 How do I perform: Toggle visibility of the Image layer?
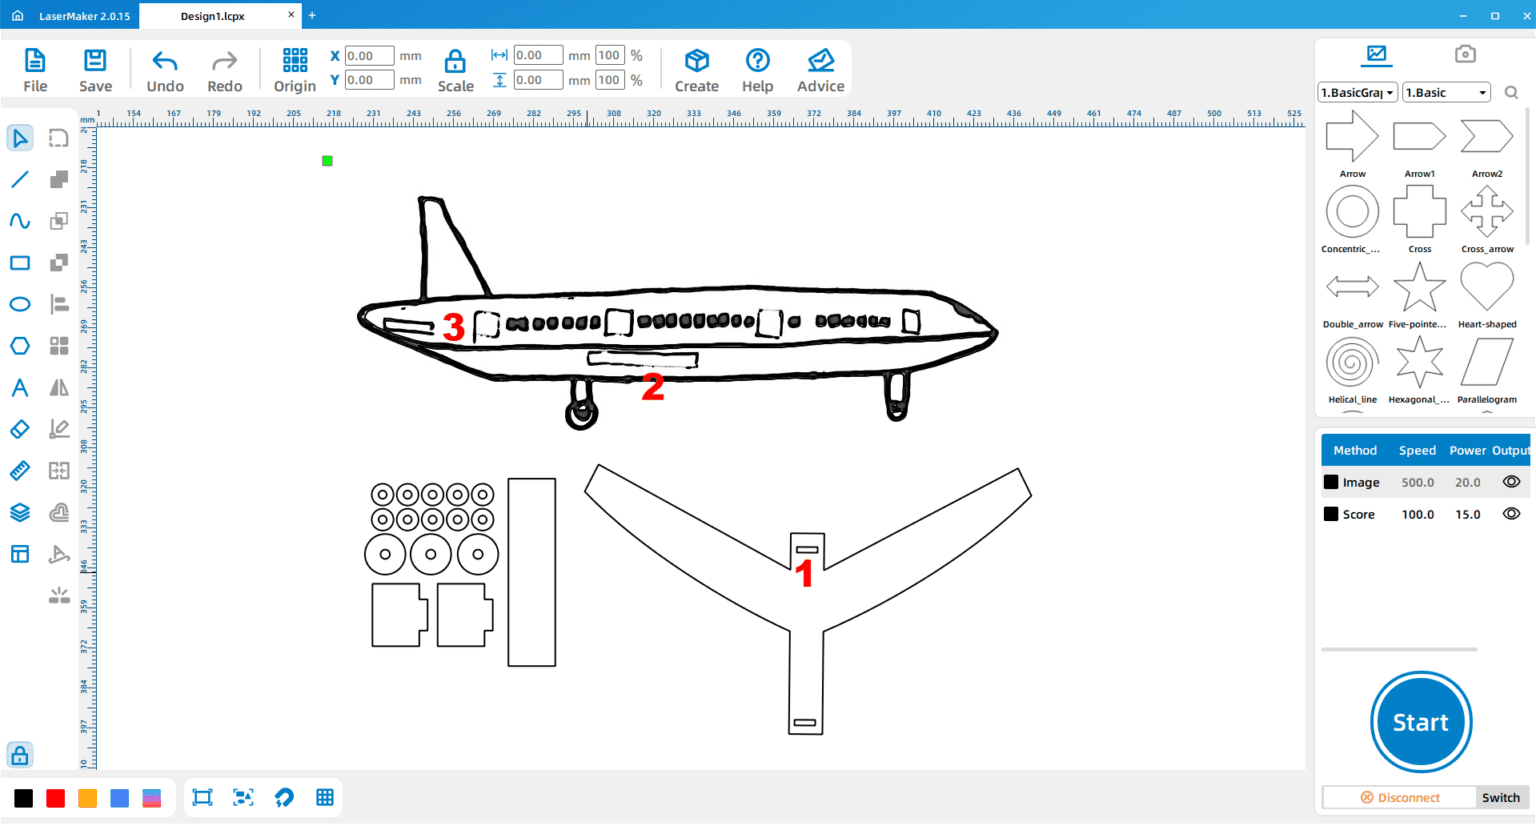[x=1511, y=481]
